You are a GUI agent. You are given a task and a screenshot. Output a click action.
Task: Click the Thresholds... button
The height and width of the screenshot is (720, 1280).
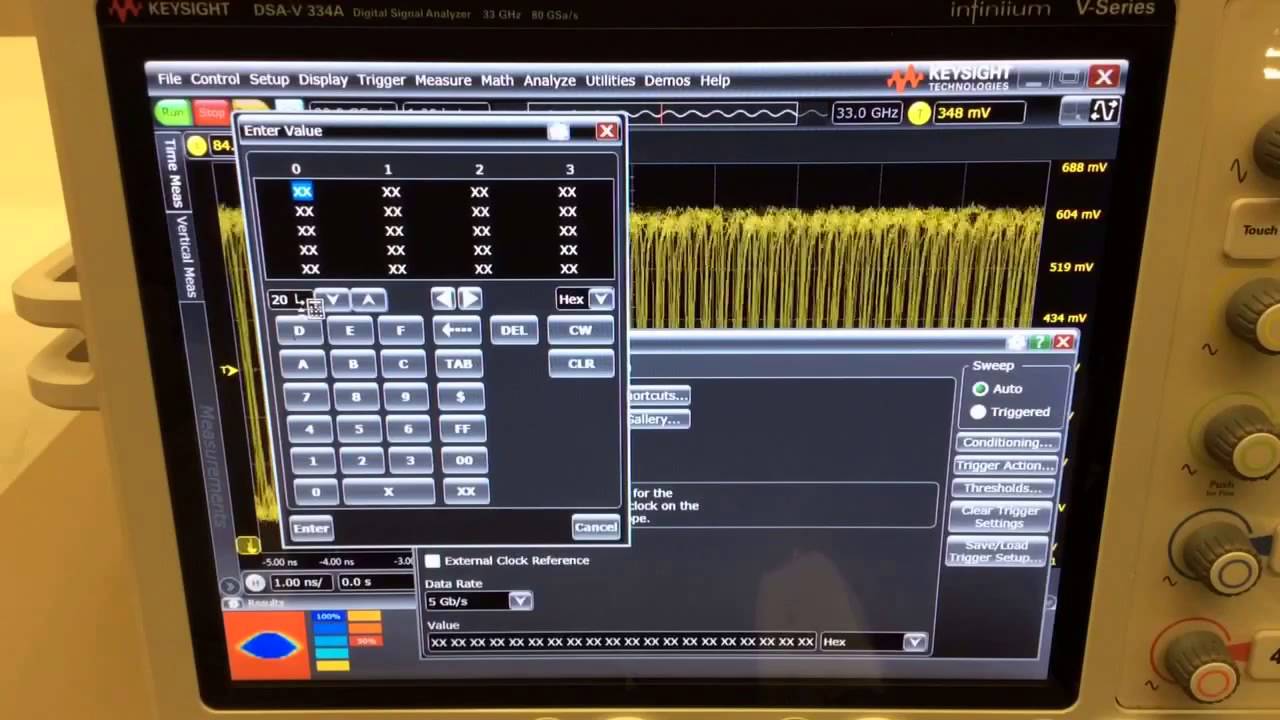coord(1002,488)
